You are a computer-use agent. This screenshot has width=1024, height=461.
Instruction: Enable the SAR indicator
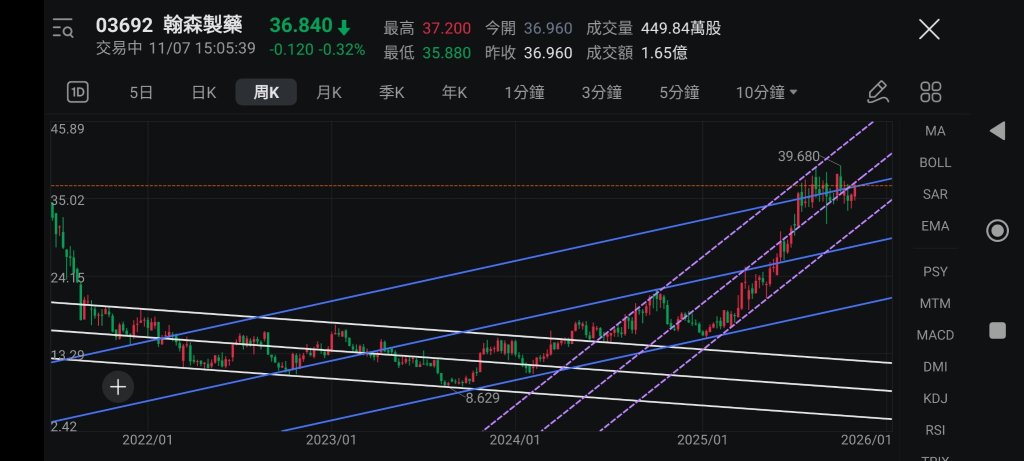pos(935,195)
